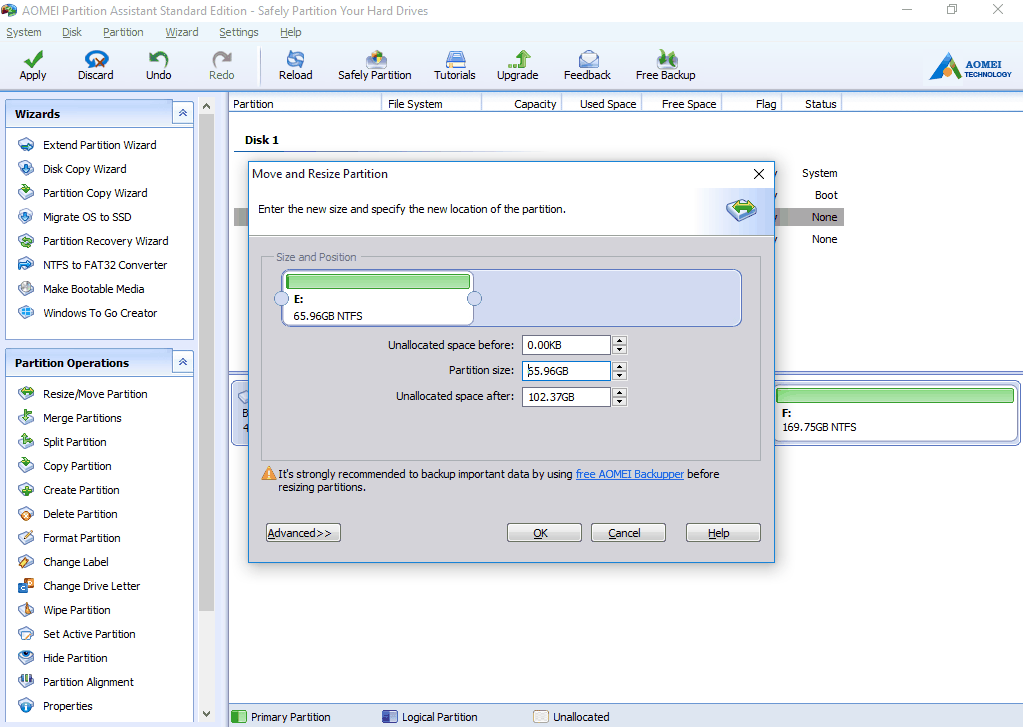
Task: Select Resize/Move Partition operation
Action: point(95,394)
